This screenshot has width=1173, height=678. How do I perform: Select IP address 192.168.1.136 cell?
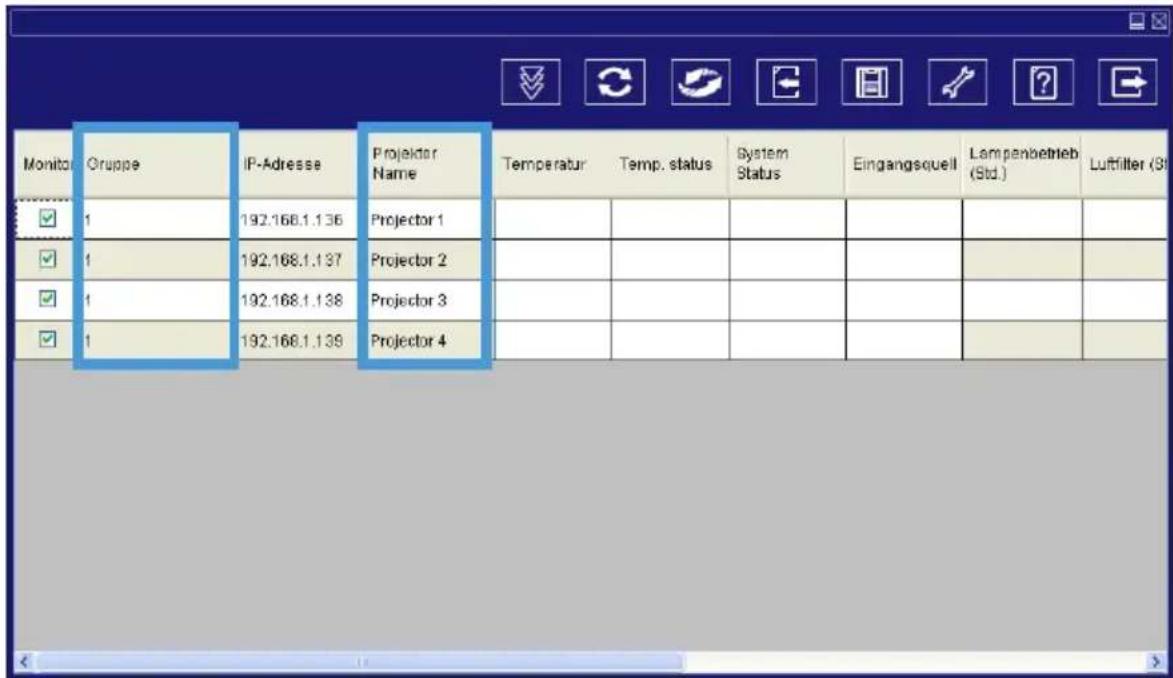pos(298,219)
